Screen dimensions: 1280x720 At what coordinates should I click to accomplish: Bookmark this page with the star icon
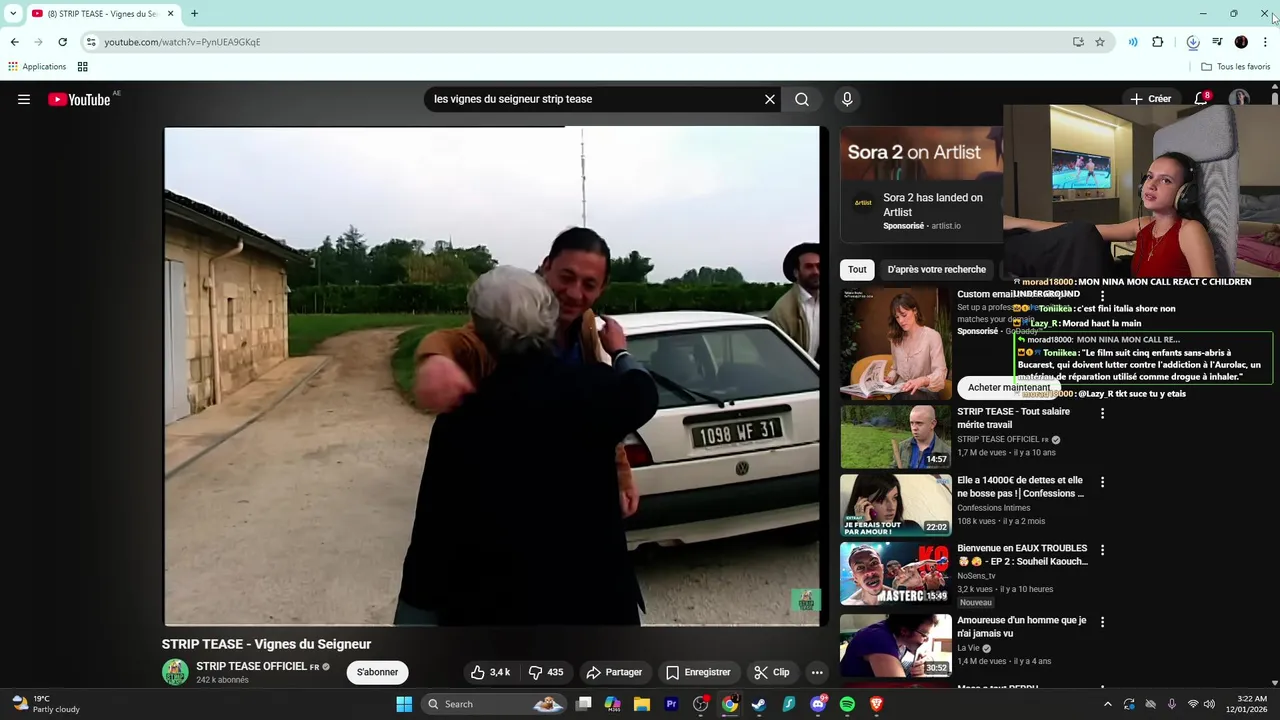1100,42
